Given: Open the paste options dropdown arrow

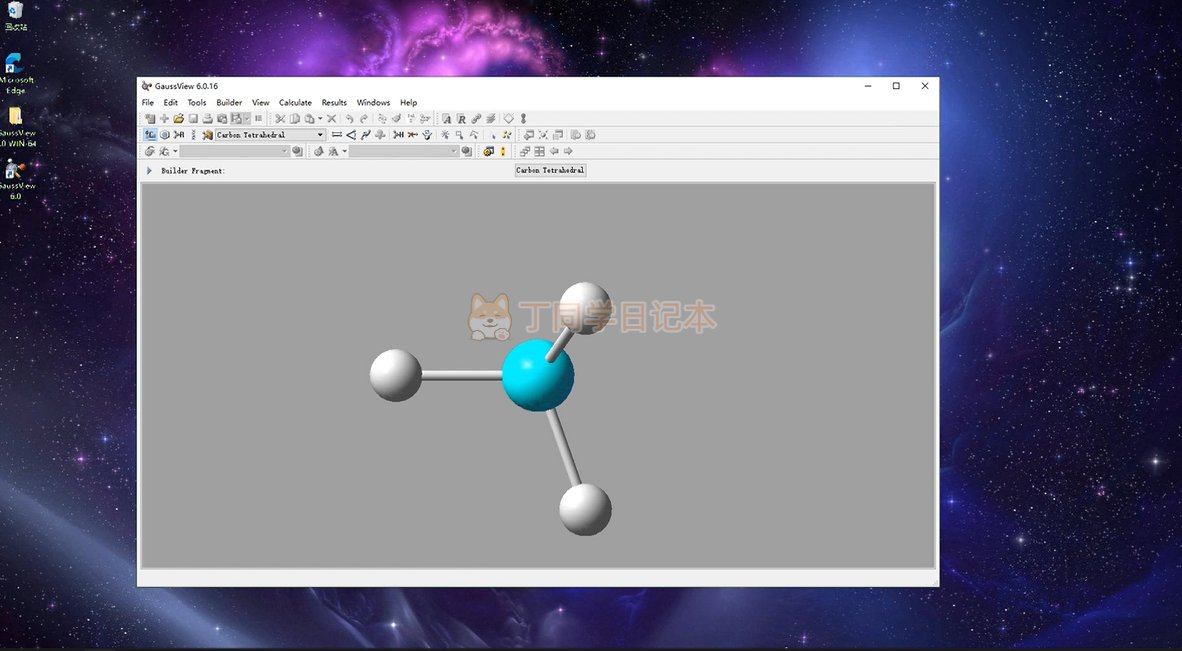Looking at the screenshot, I should 320,119.
